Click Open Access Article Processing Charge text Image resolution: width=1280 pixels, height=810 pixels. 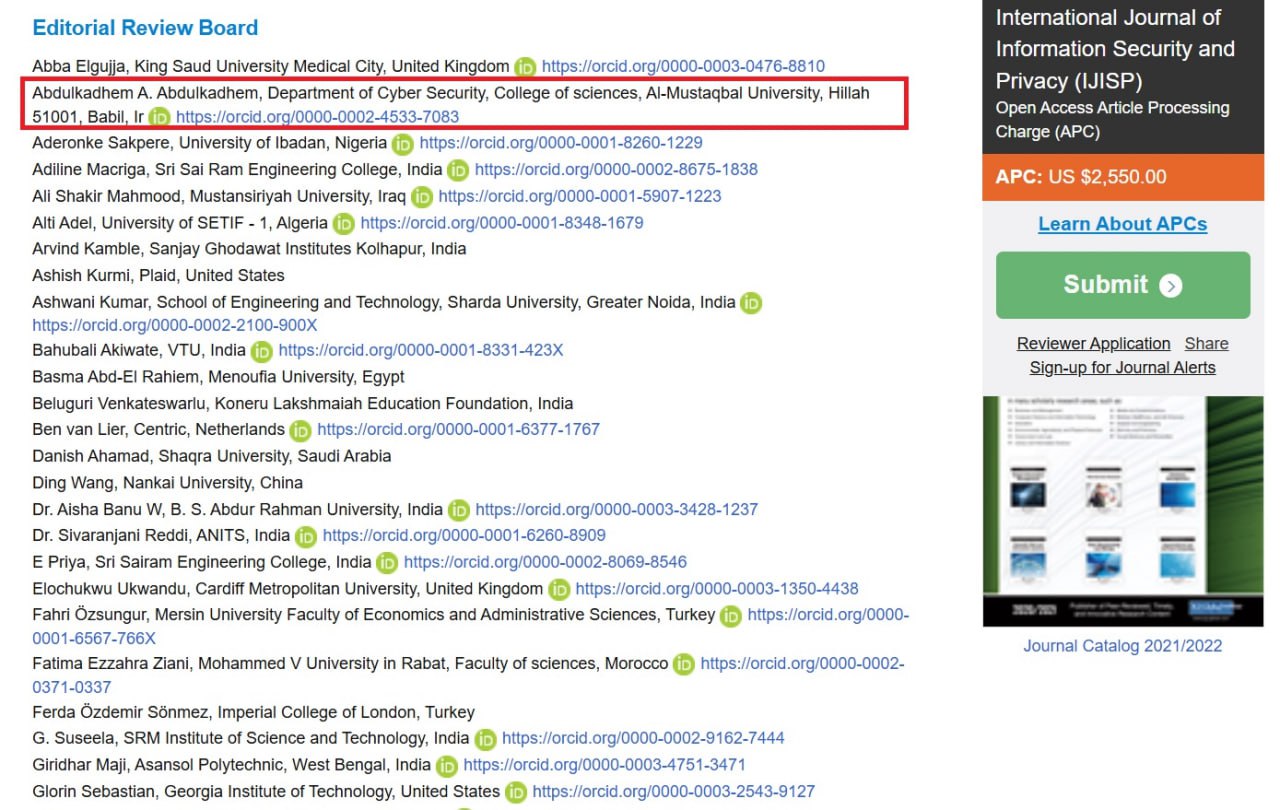[x=1113, y=120]
